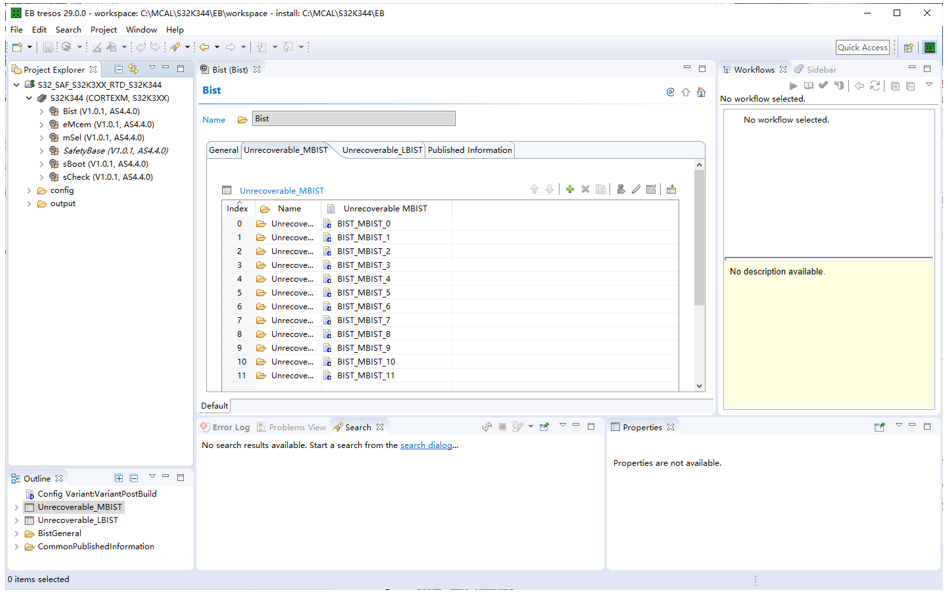The height and width of the screenshot is (597, 948).
Task: Select eMcem (V1.0.1, AS4.4.0) module
Action: 108,125
